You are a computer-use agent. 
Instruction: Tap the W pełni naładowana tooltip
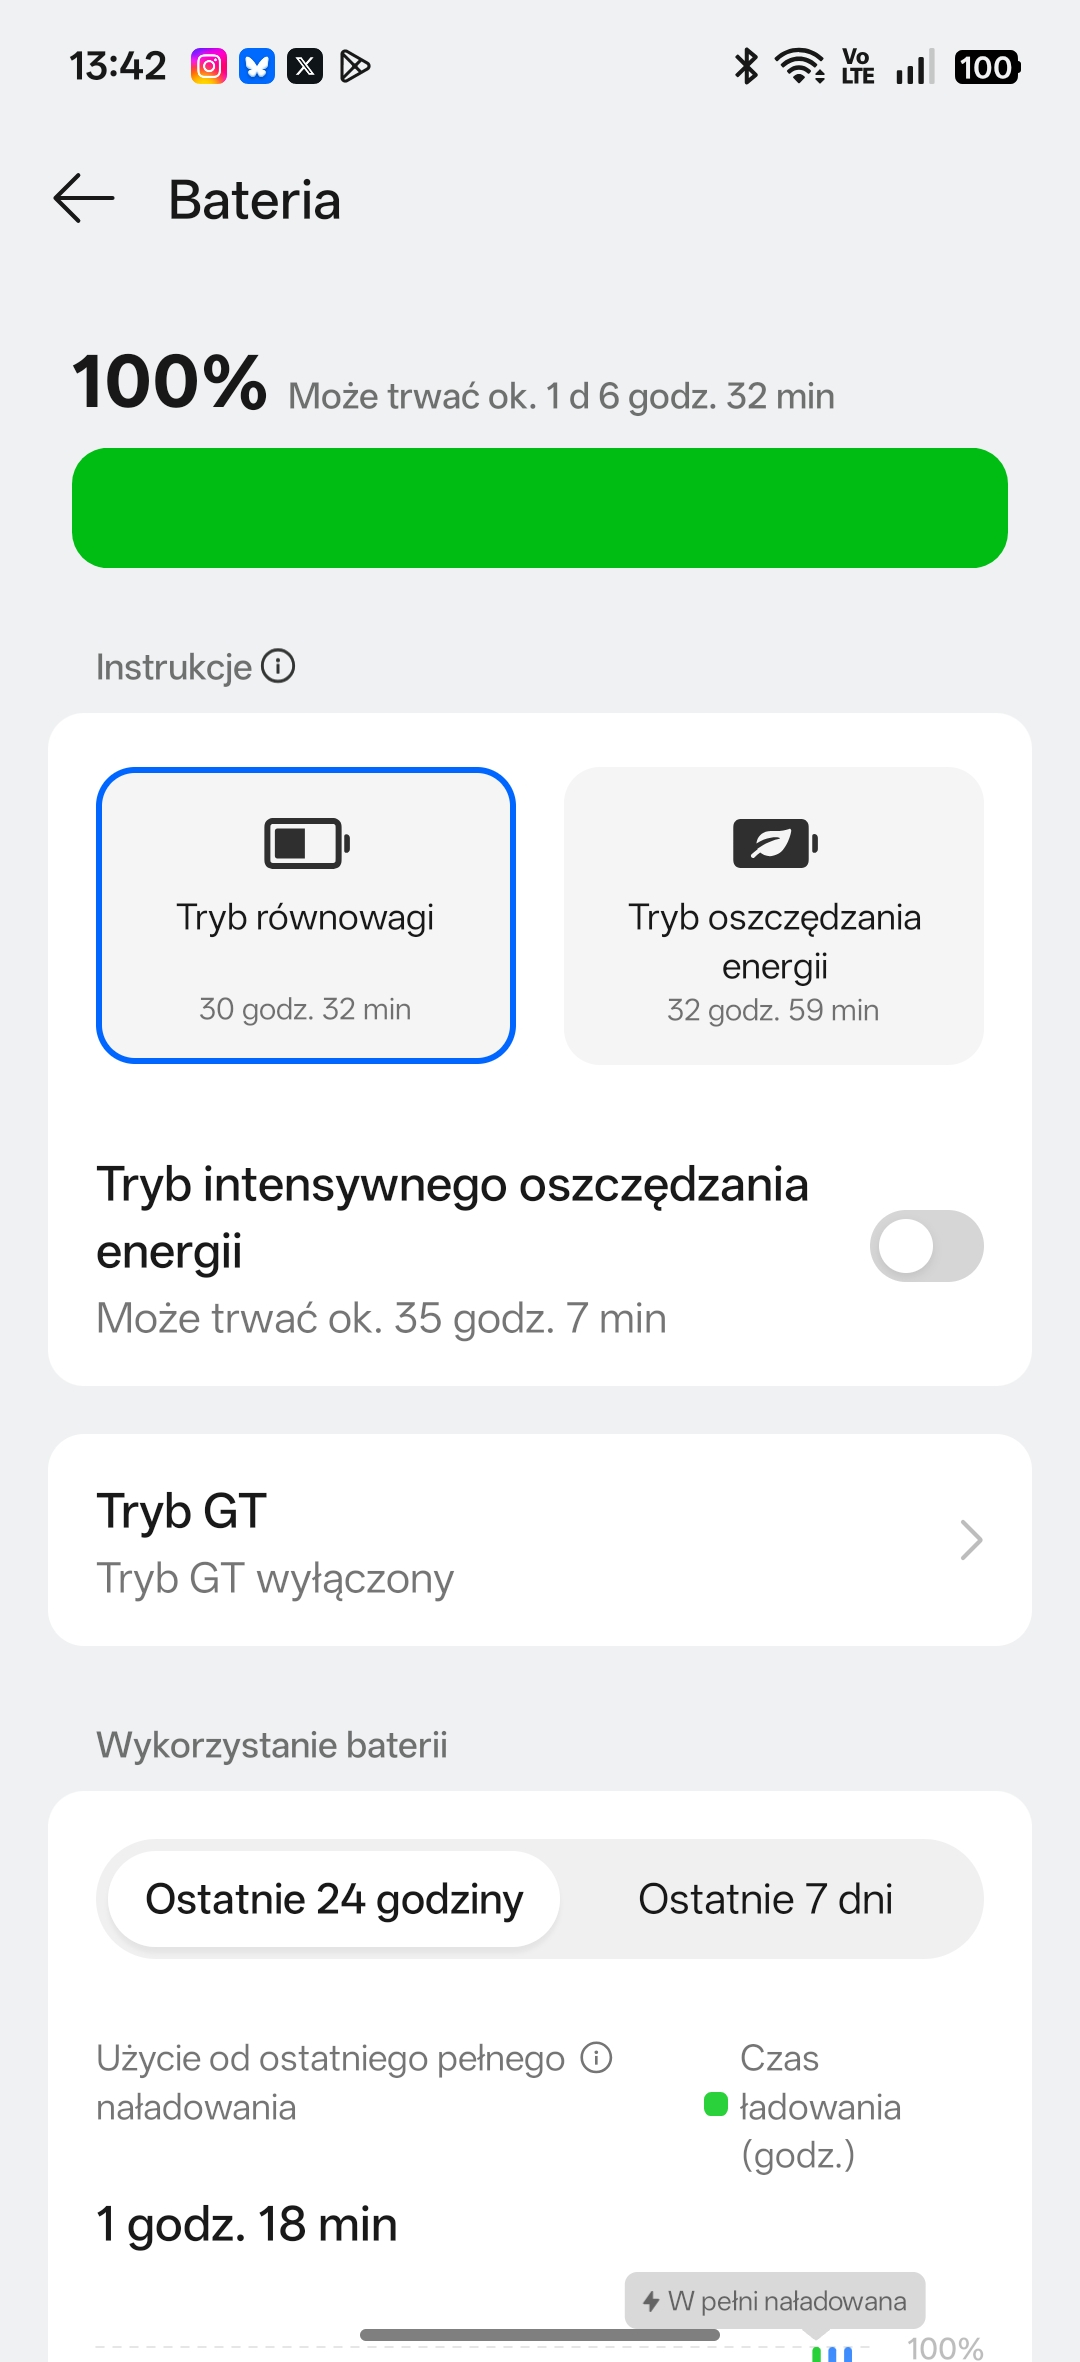tap(775, 2300)
